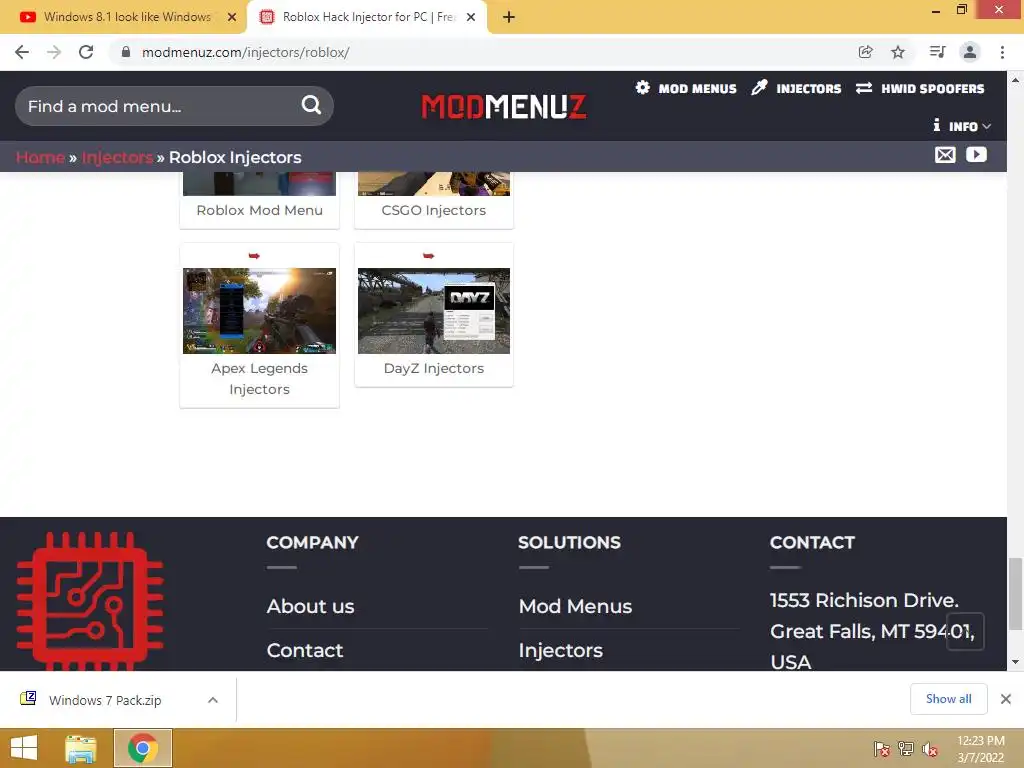Open Apex Legends Injectors text link
The image size is (1024, 768).
tap(259, 379)
